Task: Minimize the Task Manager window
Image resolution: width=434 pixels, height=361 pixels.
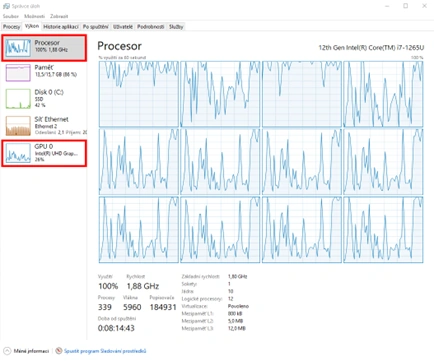Action: pyautogui.click(x=387, y=6)
